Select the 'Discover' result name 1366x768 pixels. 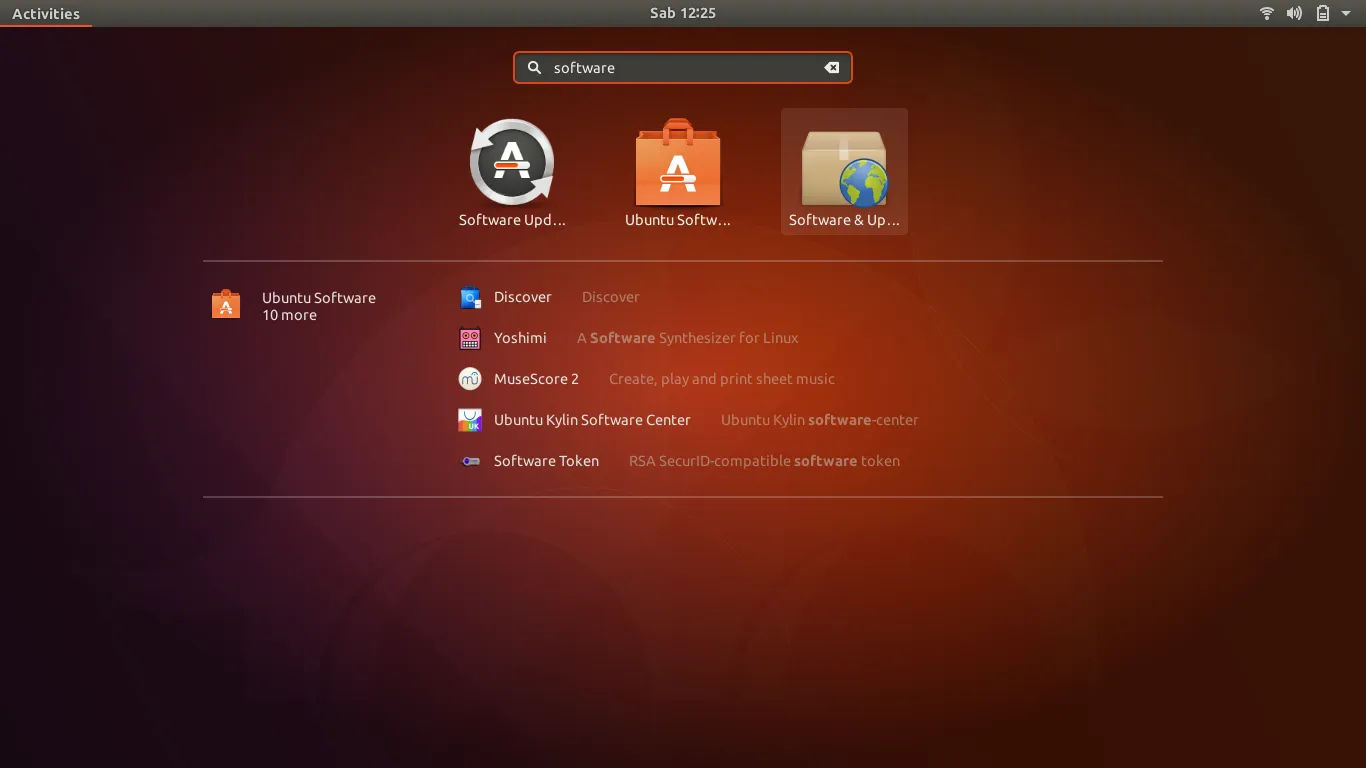click(x=522, y=297)
